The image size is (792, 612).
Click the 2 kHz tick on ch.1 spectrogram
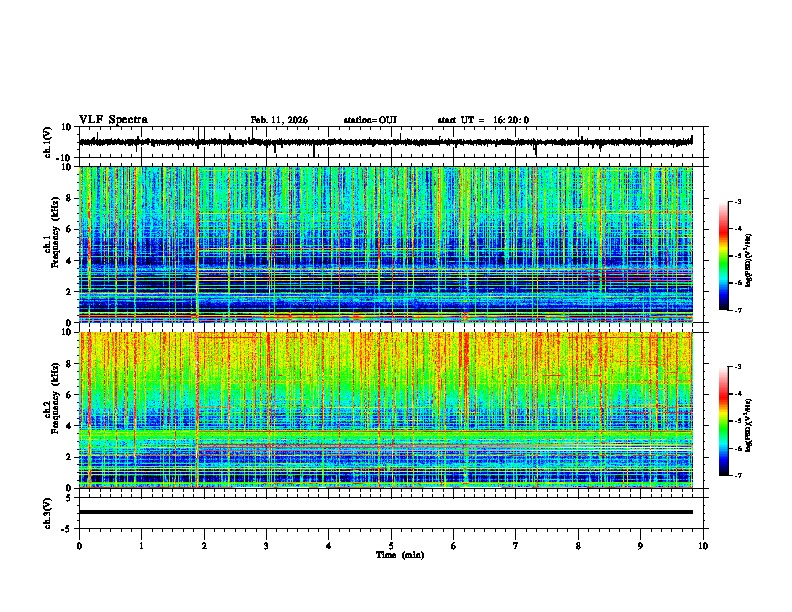[x=70, y=292]
